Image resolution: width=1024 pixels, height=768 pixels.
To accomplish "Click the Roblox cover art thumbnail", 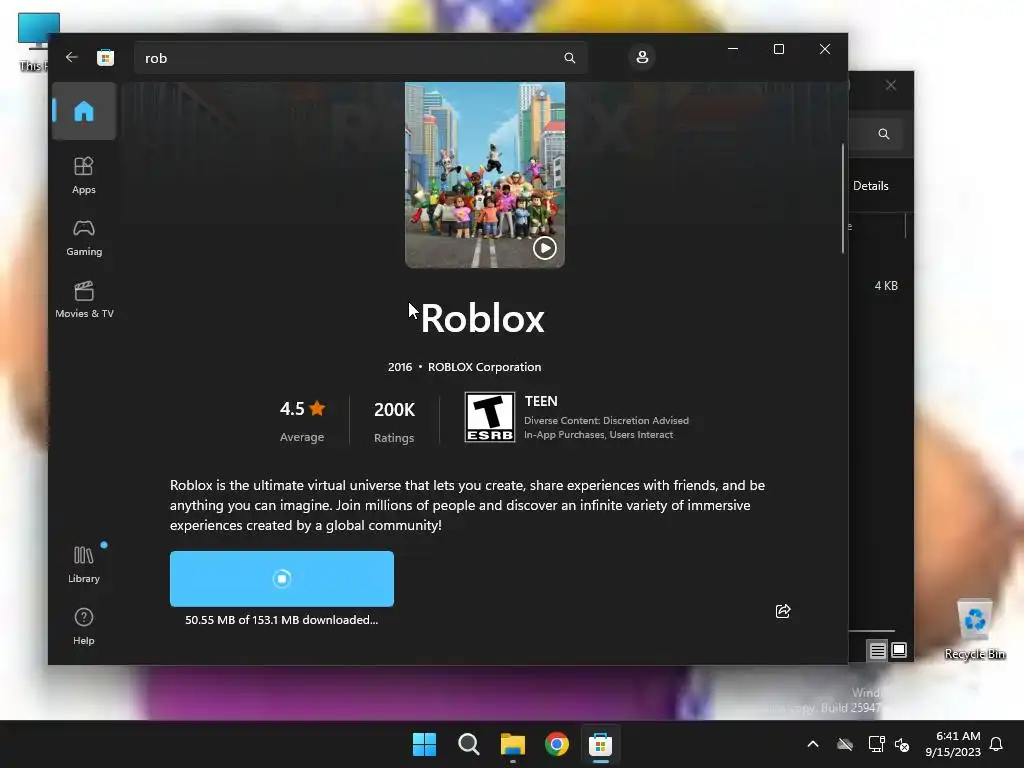I will (485, 174).
